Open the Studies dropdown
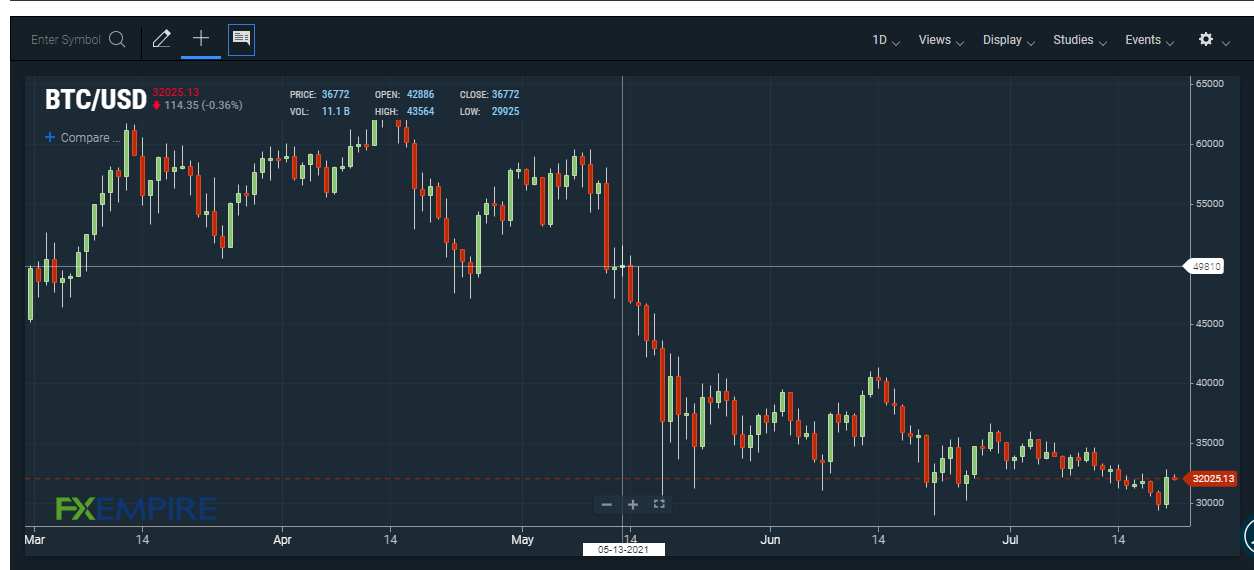Image resolution: width=1254 pixels, height=570 pixels. click(1080, 40)
